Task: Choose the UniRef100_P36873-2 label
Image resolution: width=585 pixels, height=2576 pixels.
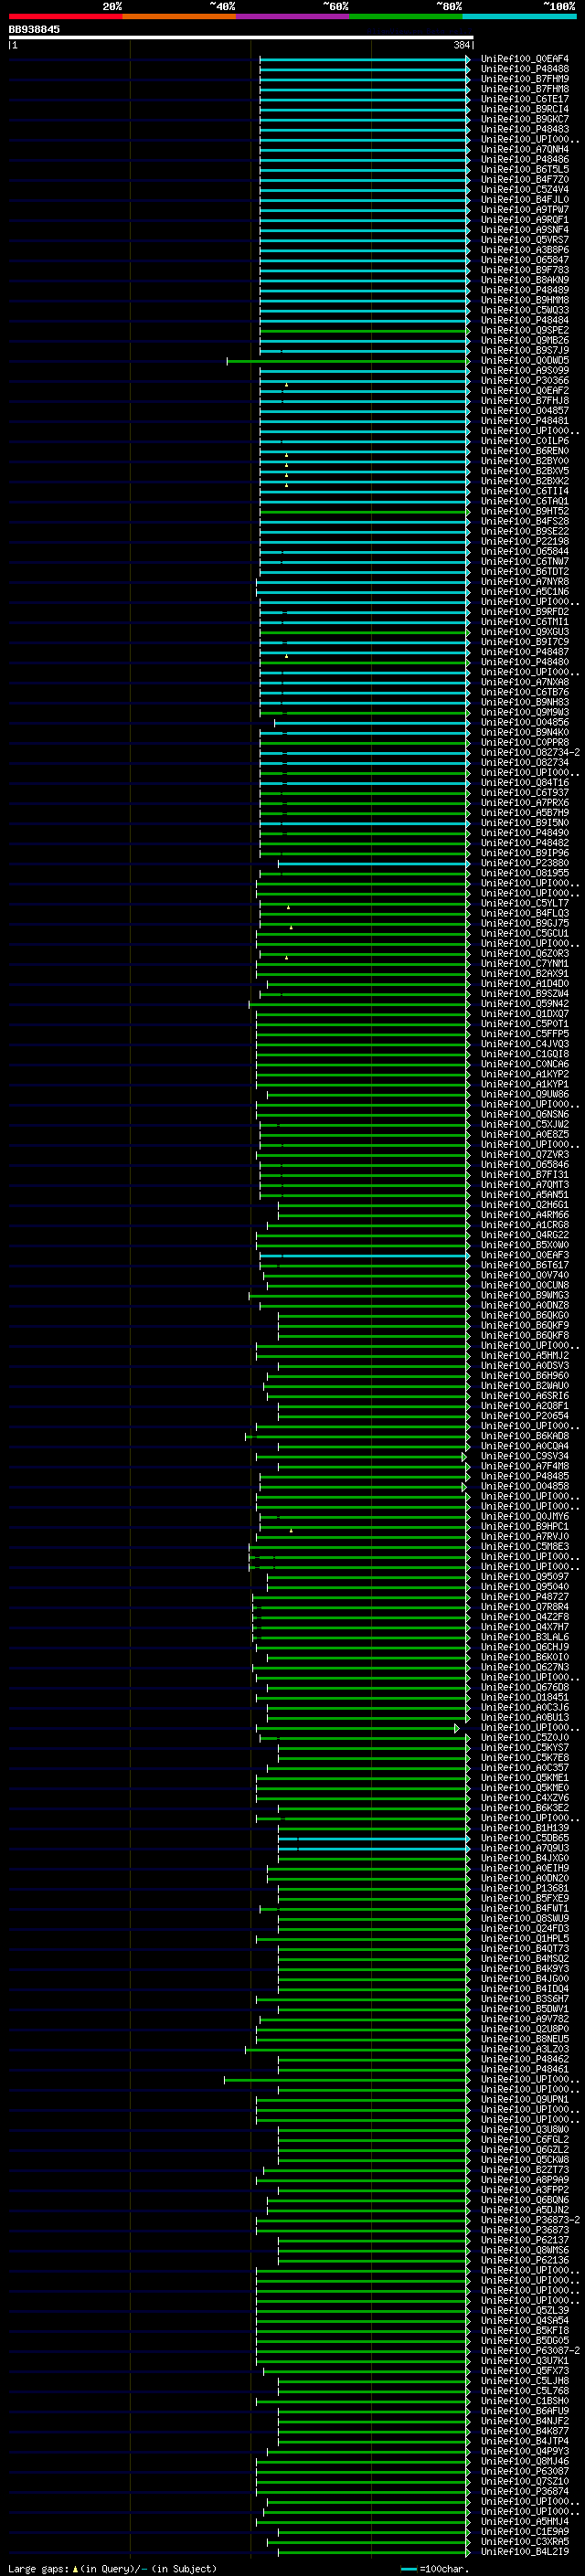Action: coord(530,2220)
